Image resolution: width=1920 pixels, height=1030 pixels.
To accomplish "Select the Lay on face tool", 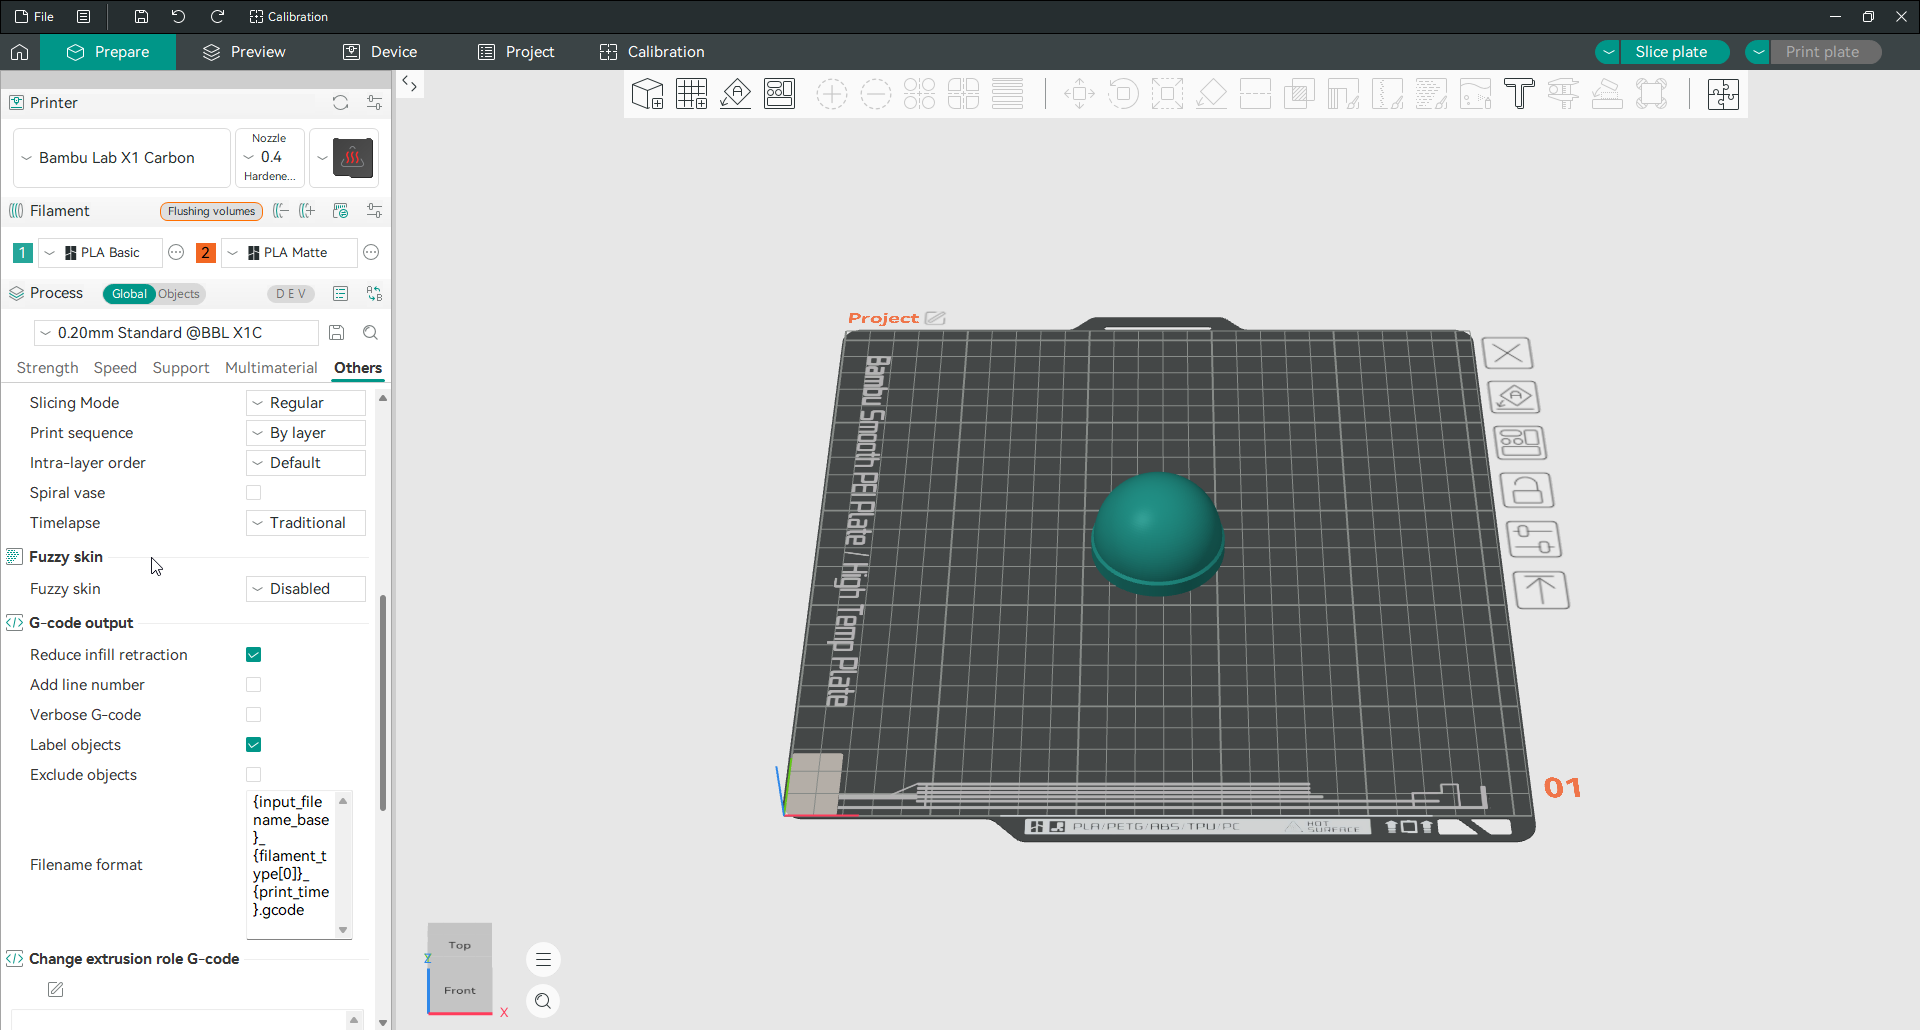I will 1211,94.
